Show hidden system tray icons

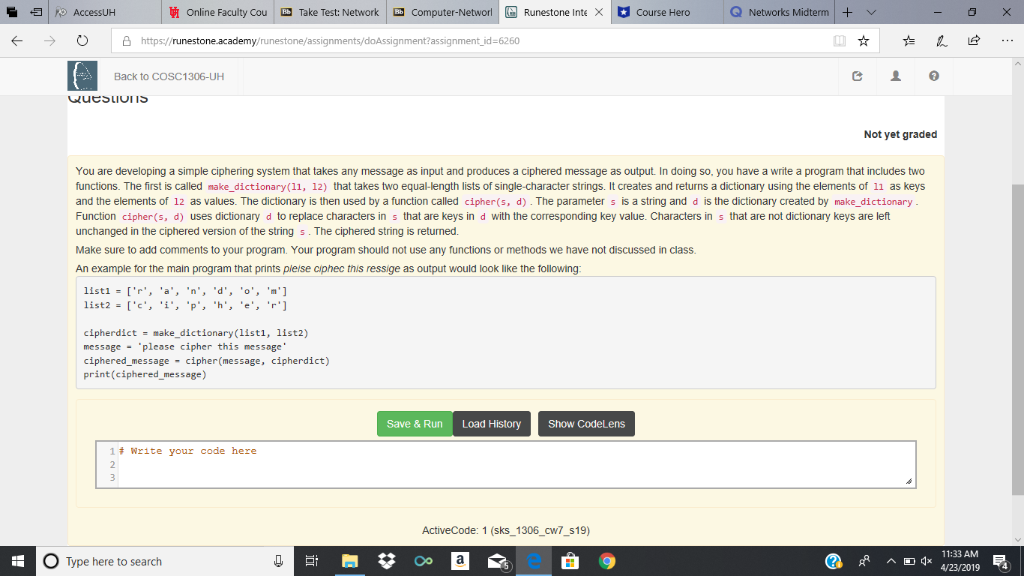point(891,561)
